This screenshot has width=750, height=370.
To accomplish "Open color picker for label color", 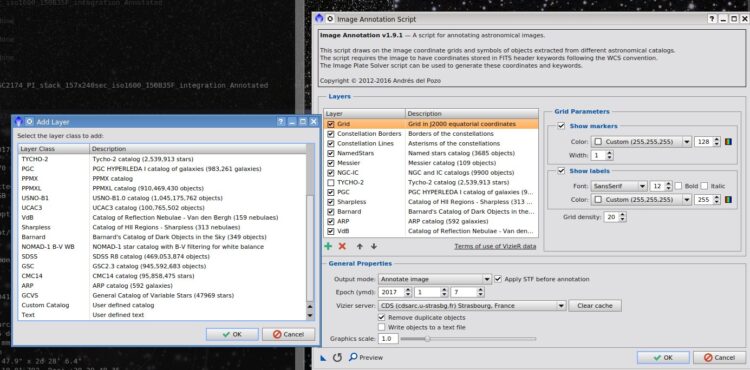I will (728, 200).
